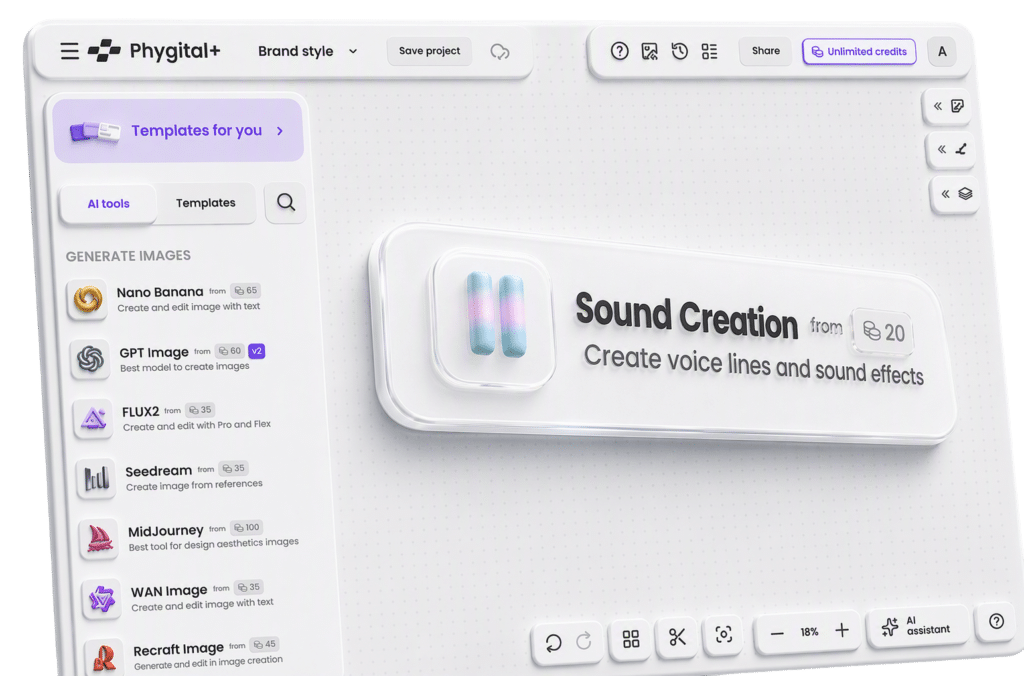Open the grid list view icon in top bar

click(x=709, y=52)
